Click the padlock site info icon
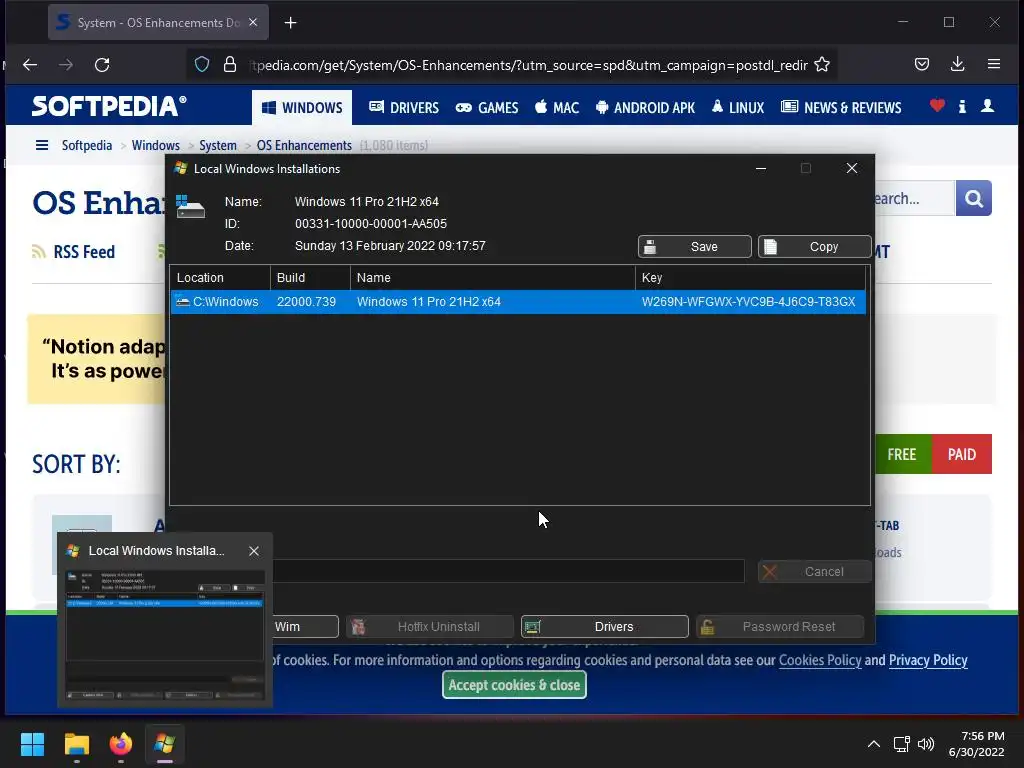The width and height of the screenshot is (1024, 768). click(x=230, y=65)
